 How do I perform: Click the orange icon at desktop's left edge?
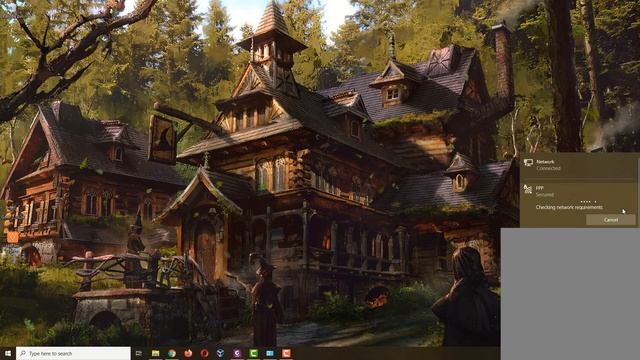[x=12, y=237]
